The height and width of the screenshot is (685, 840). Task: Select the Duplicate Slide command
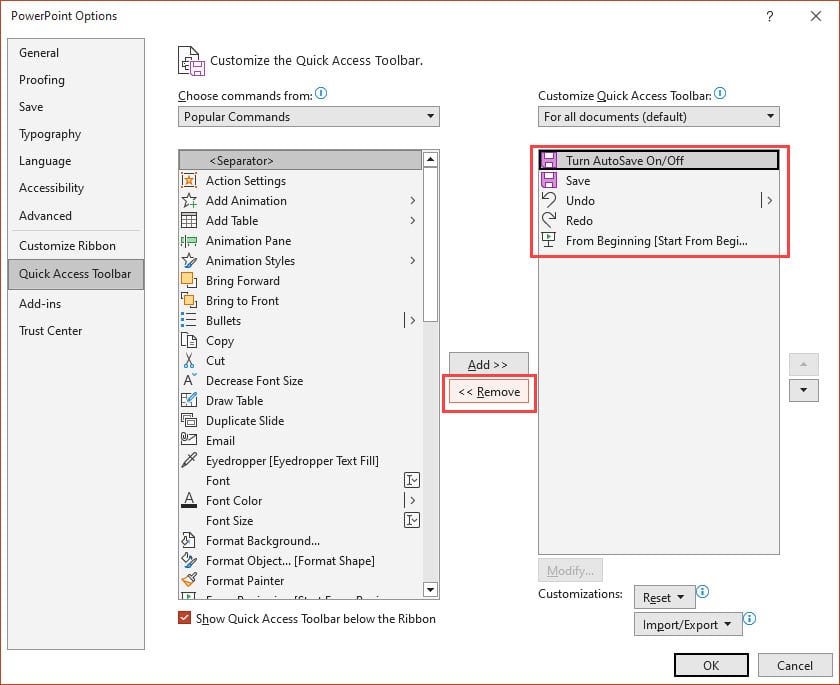(x=244, y=421)
